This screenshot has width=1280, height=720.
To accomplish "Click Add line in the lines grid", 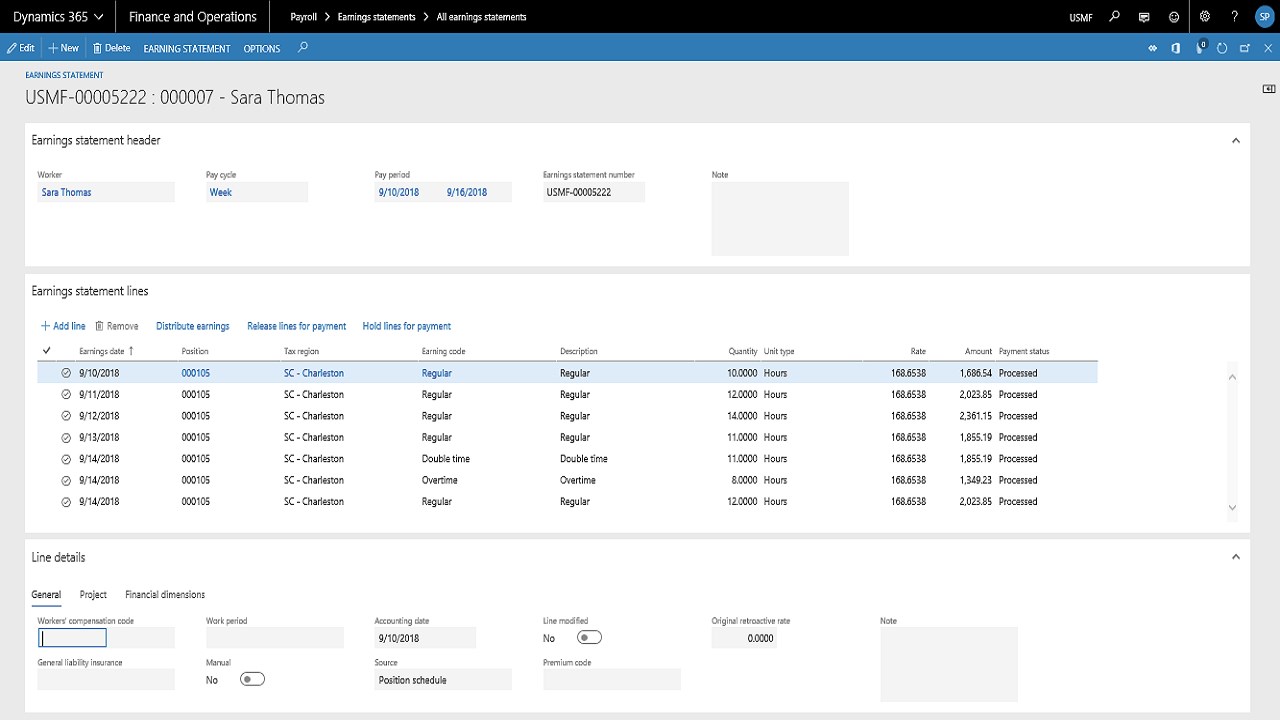I will tap(63, 326).
